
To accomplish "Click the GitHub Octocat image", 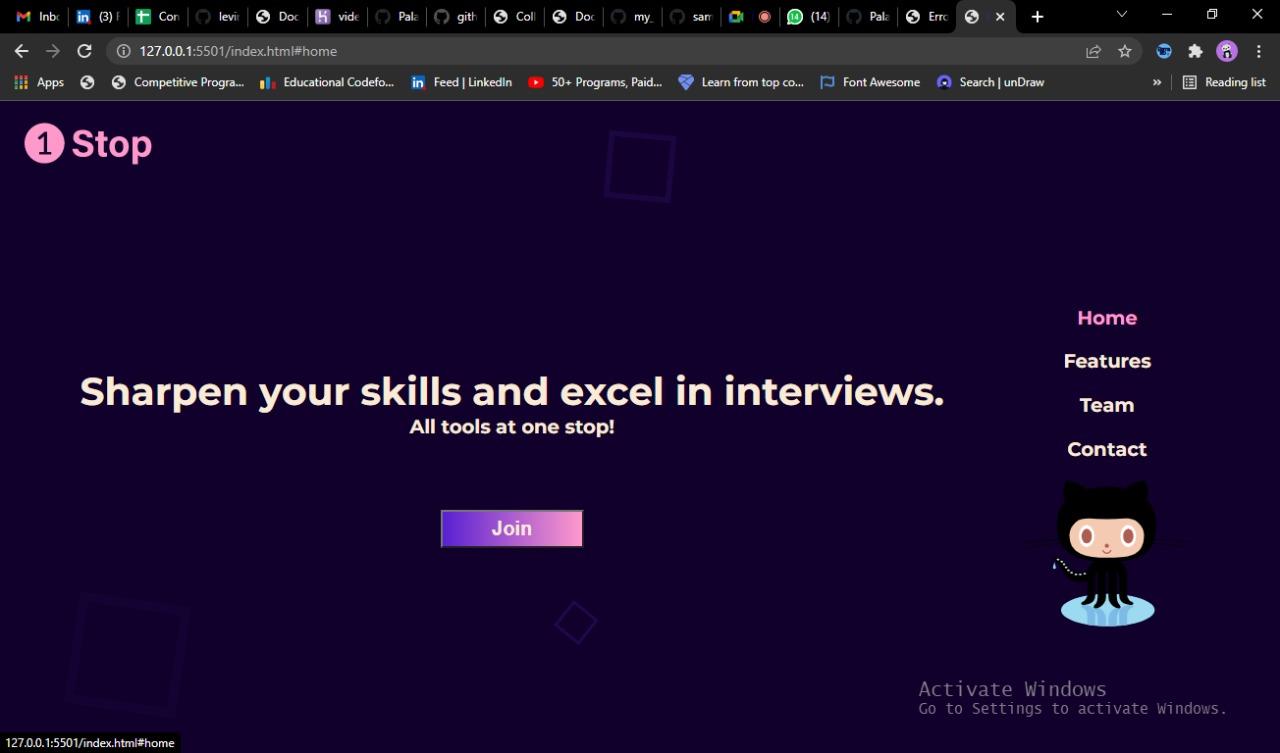I will (1107, 553).
